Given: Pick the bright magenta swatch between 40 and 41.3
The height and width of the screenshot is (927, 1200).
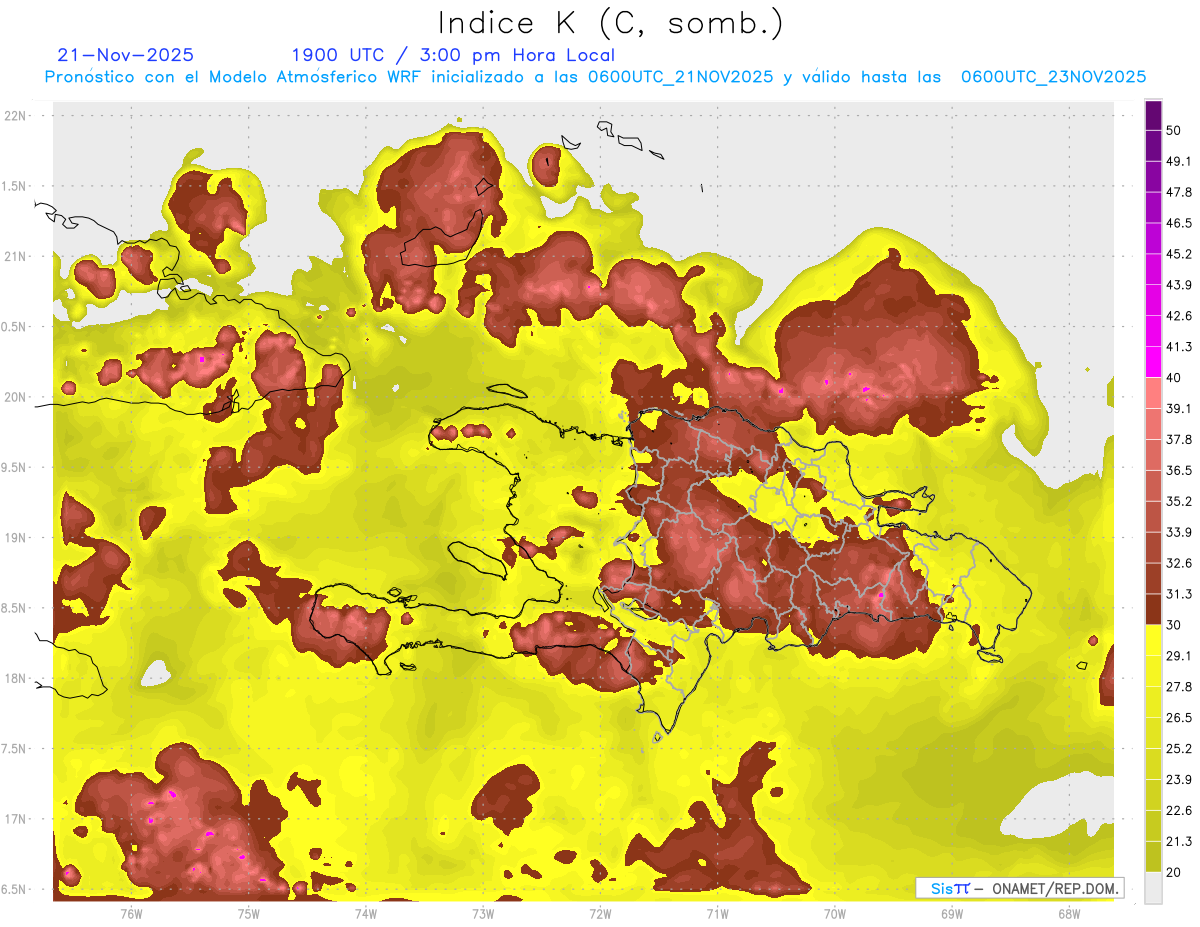Looking at the screenshot, I should pyautogui.click(x=1153, y=362).
